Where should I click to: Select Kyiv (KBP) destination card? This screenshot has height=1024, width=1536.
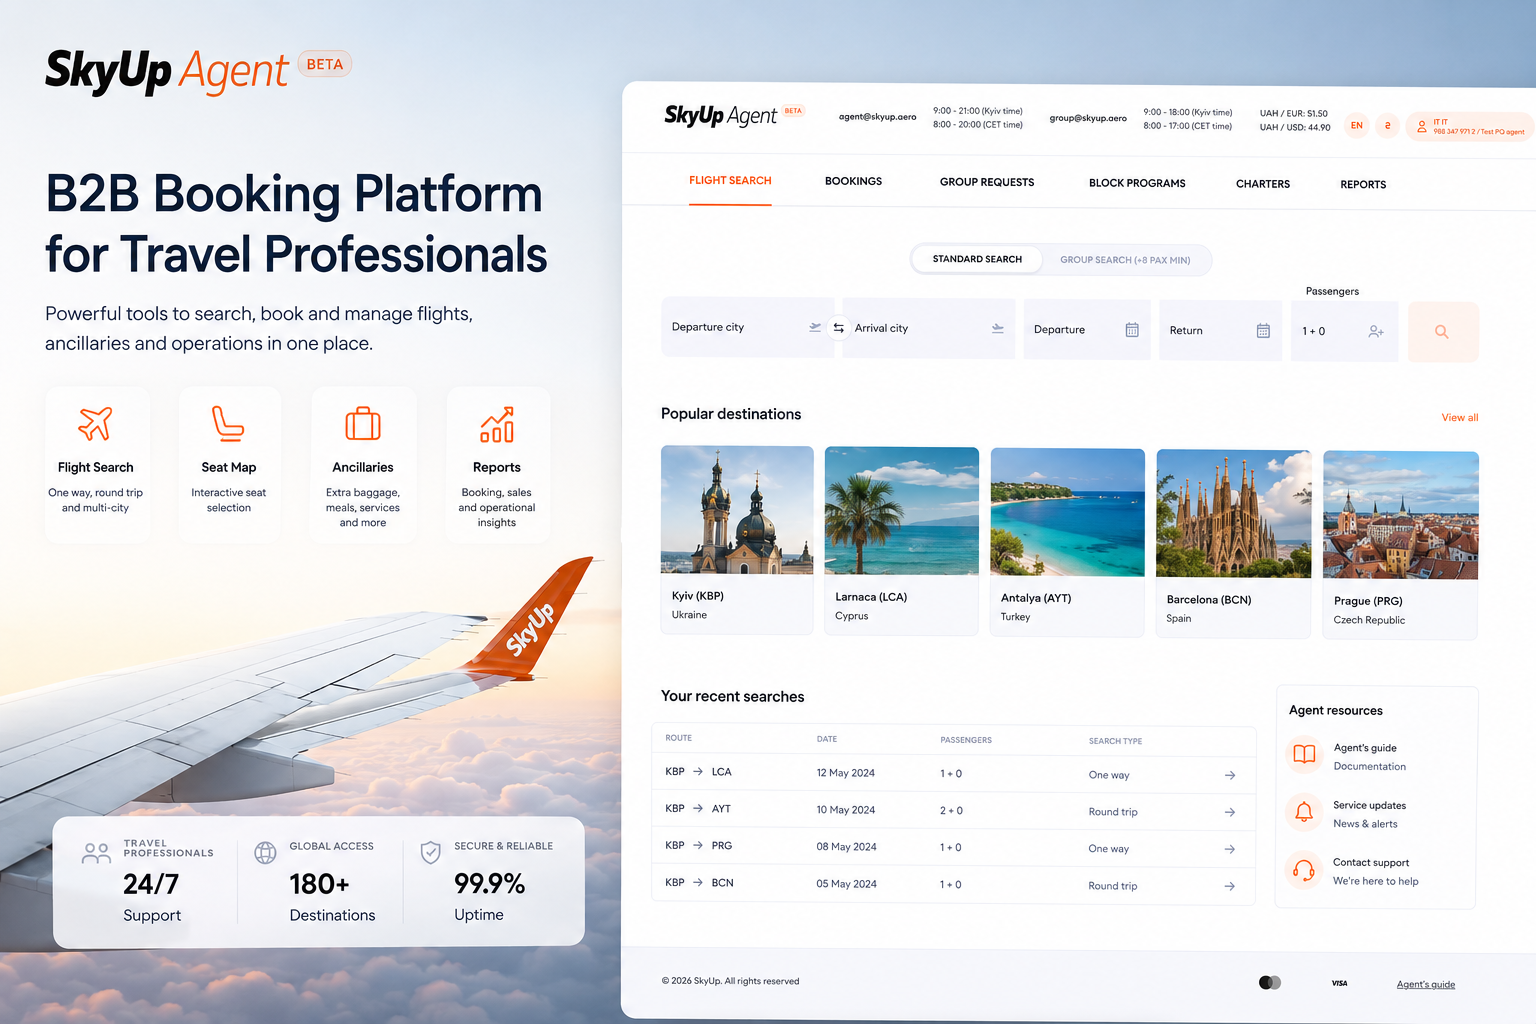[x=737, y=540]
